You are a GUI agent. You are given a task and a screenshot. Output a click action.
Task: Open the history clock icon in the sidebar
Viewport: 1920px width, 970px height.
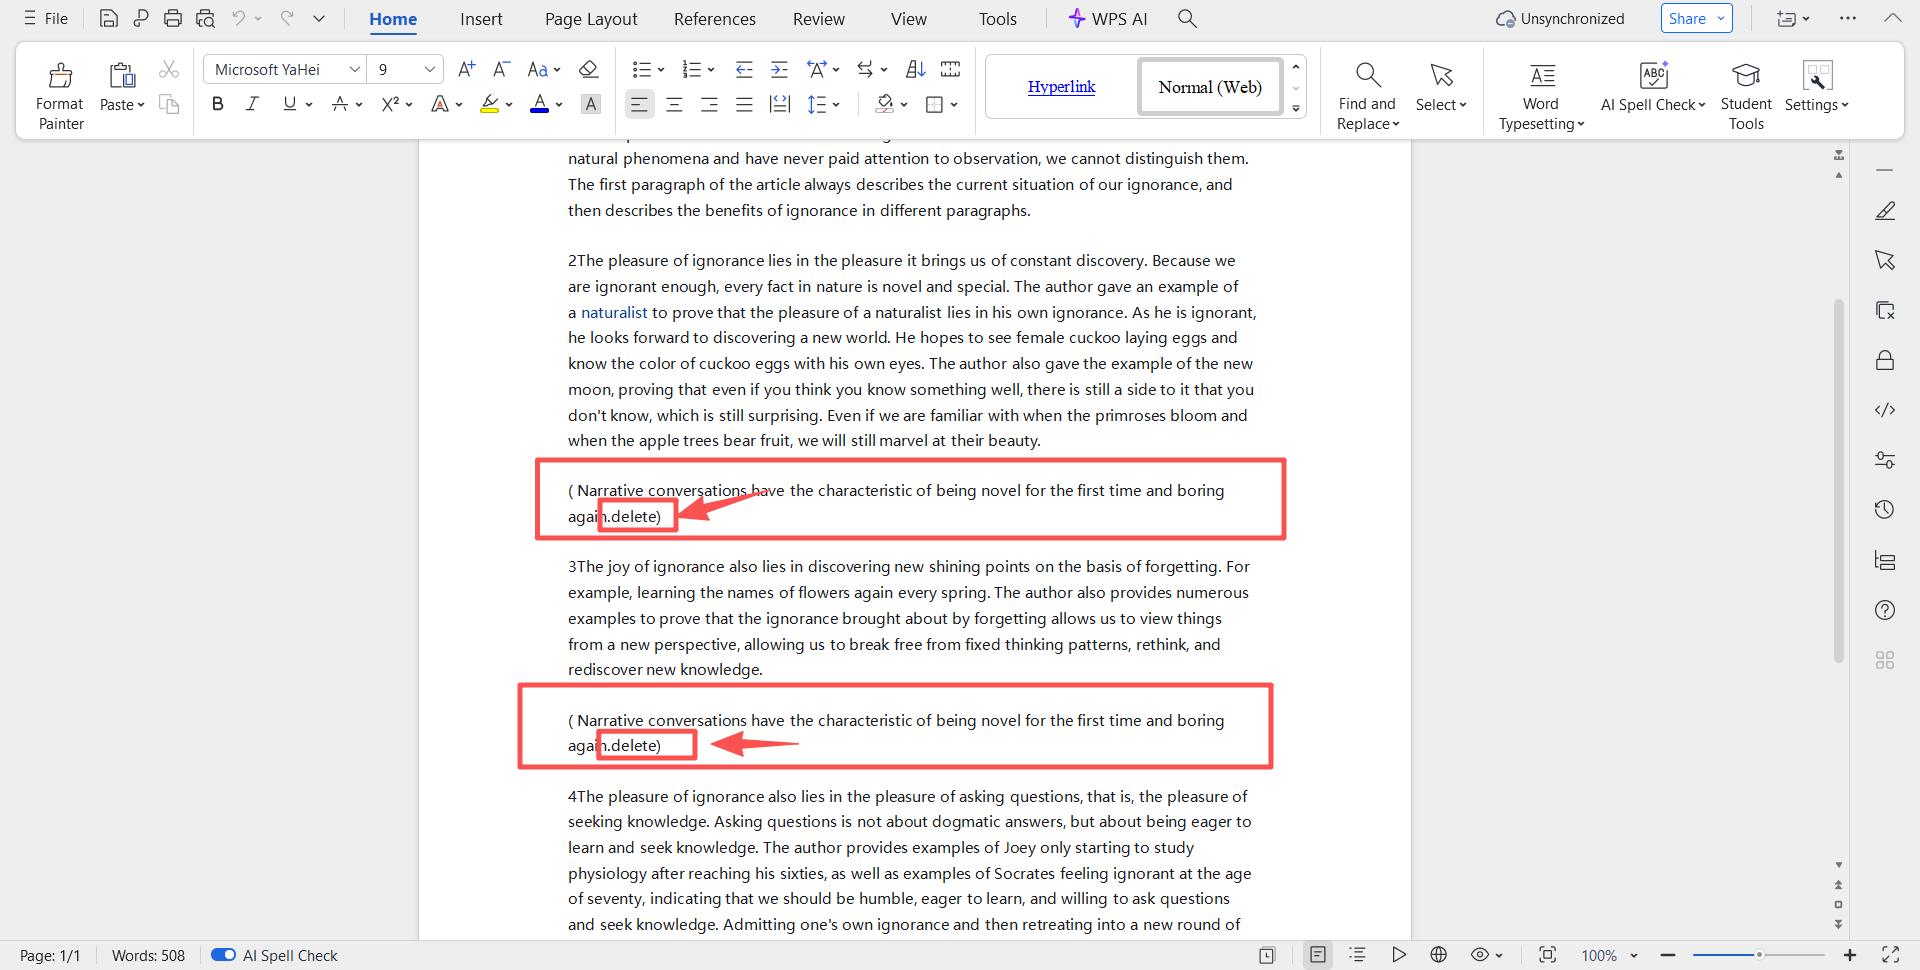[1885, 510]
